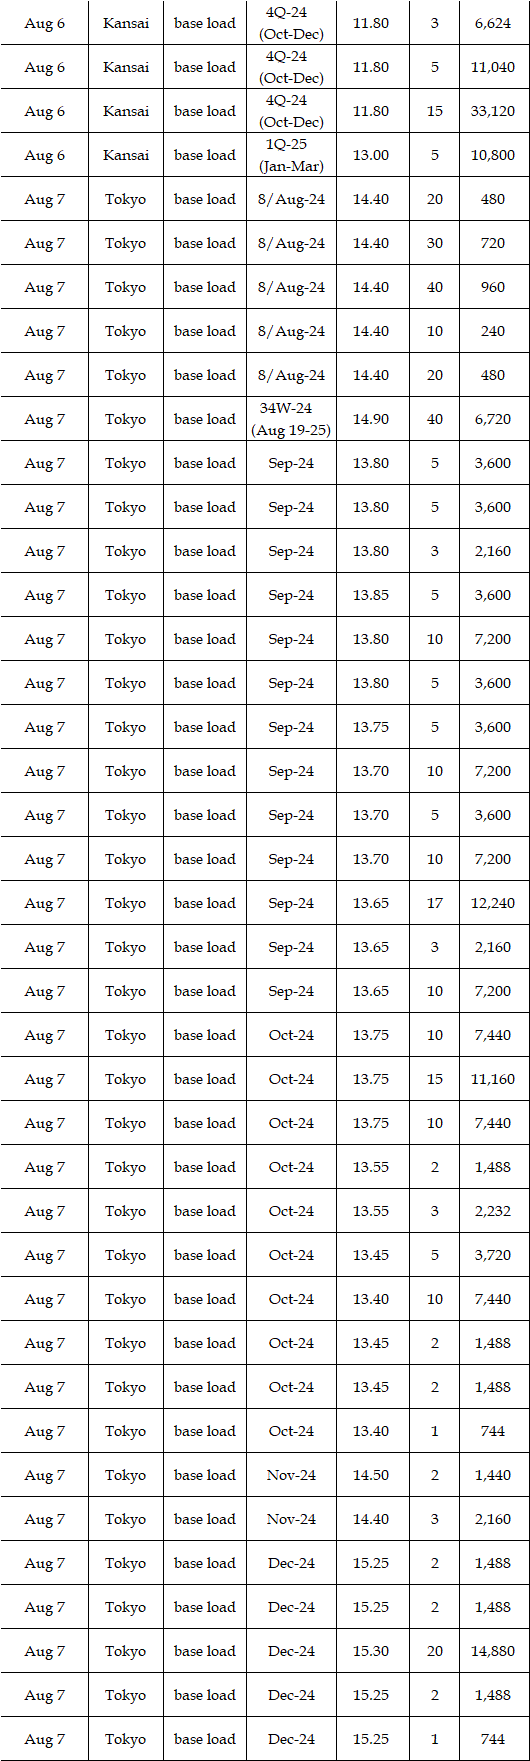The height and width of the screenshot is (1761, 530).
Task: Select the 10,800 volume cell
Action: coord(494,155)
